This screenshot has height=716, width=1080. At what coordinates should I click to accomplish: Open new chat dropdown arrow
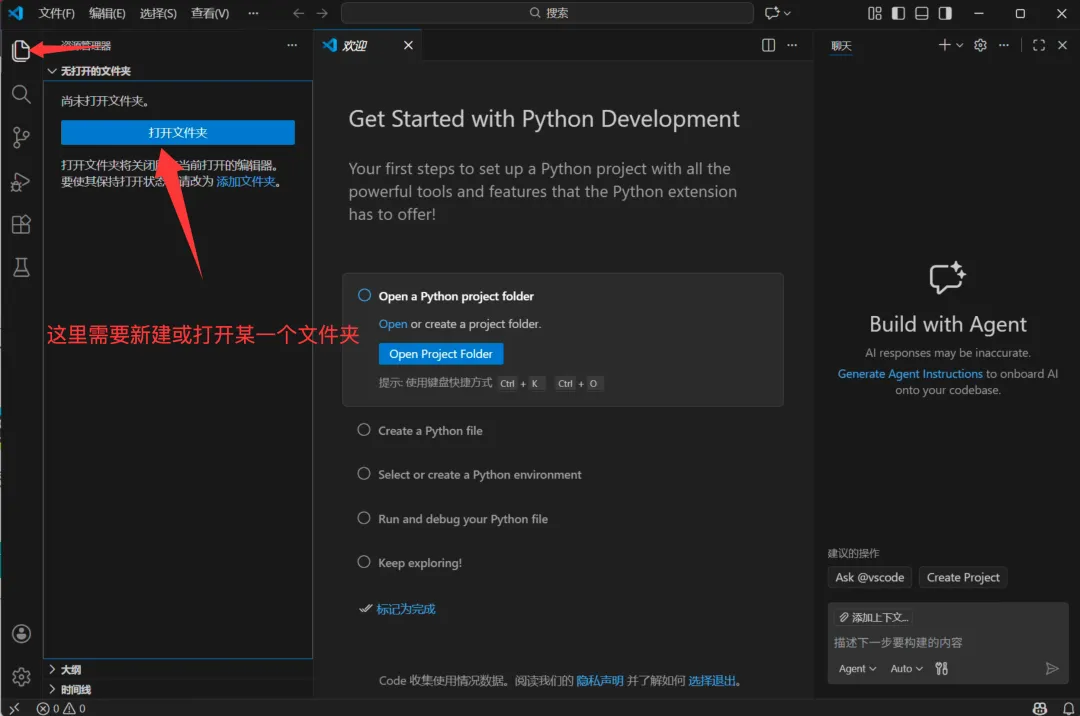(x=959, y=45)
